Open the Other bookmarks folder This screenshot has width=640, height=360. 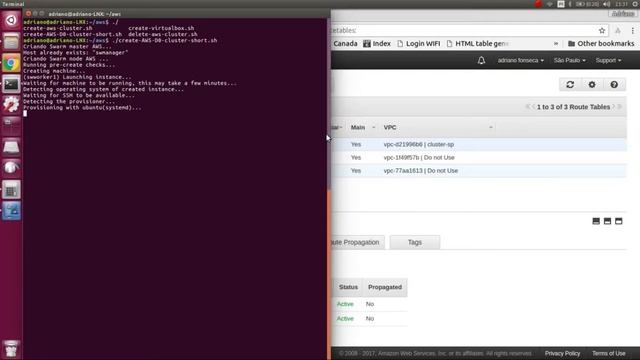[x=601, y=44]
